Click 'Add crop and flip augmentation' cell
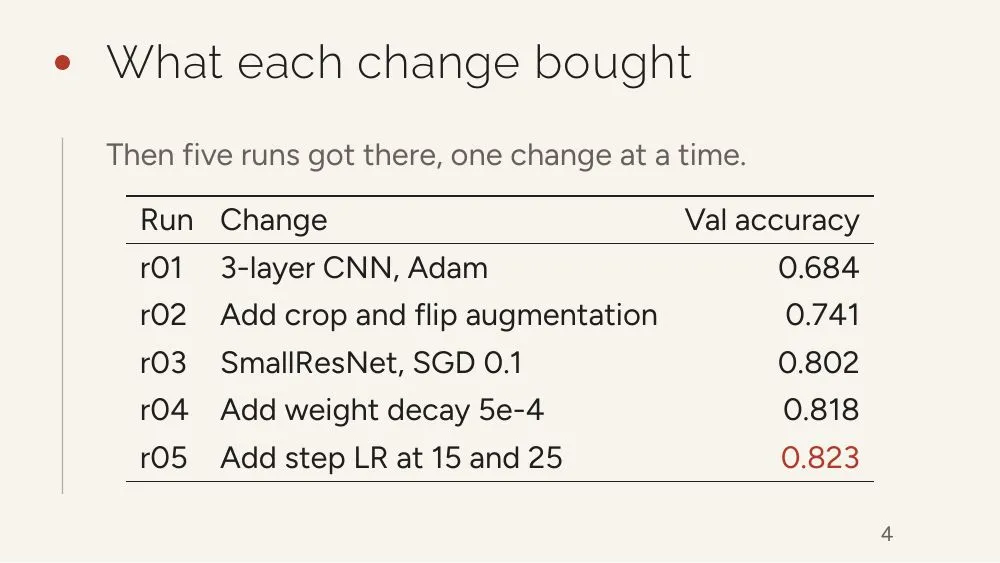 (439, 315)
